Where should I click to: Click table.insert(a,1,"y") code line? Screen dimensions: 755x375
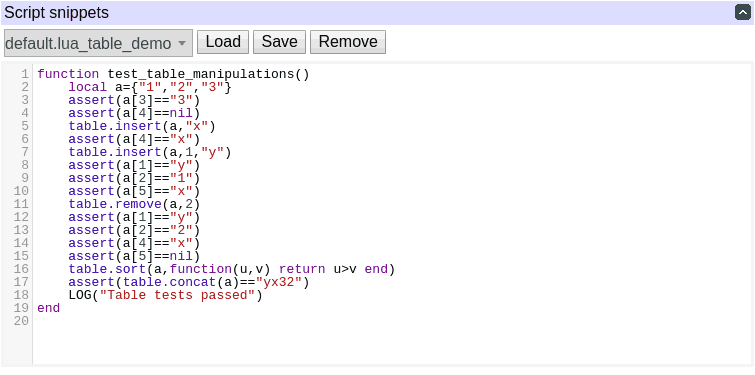150,152
